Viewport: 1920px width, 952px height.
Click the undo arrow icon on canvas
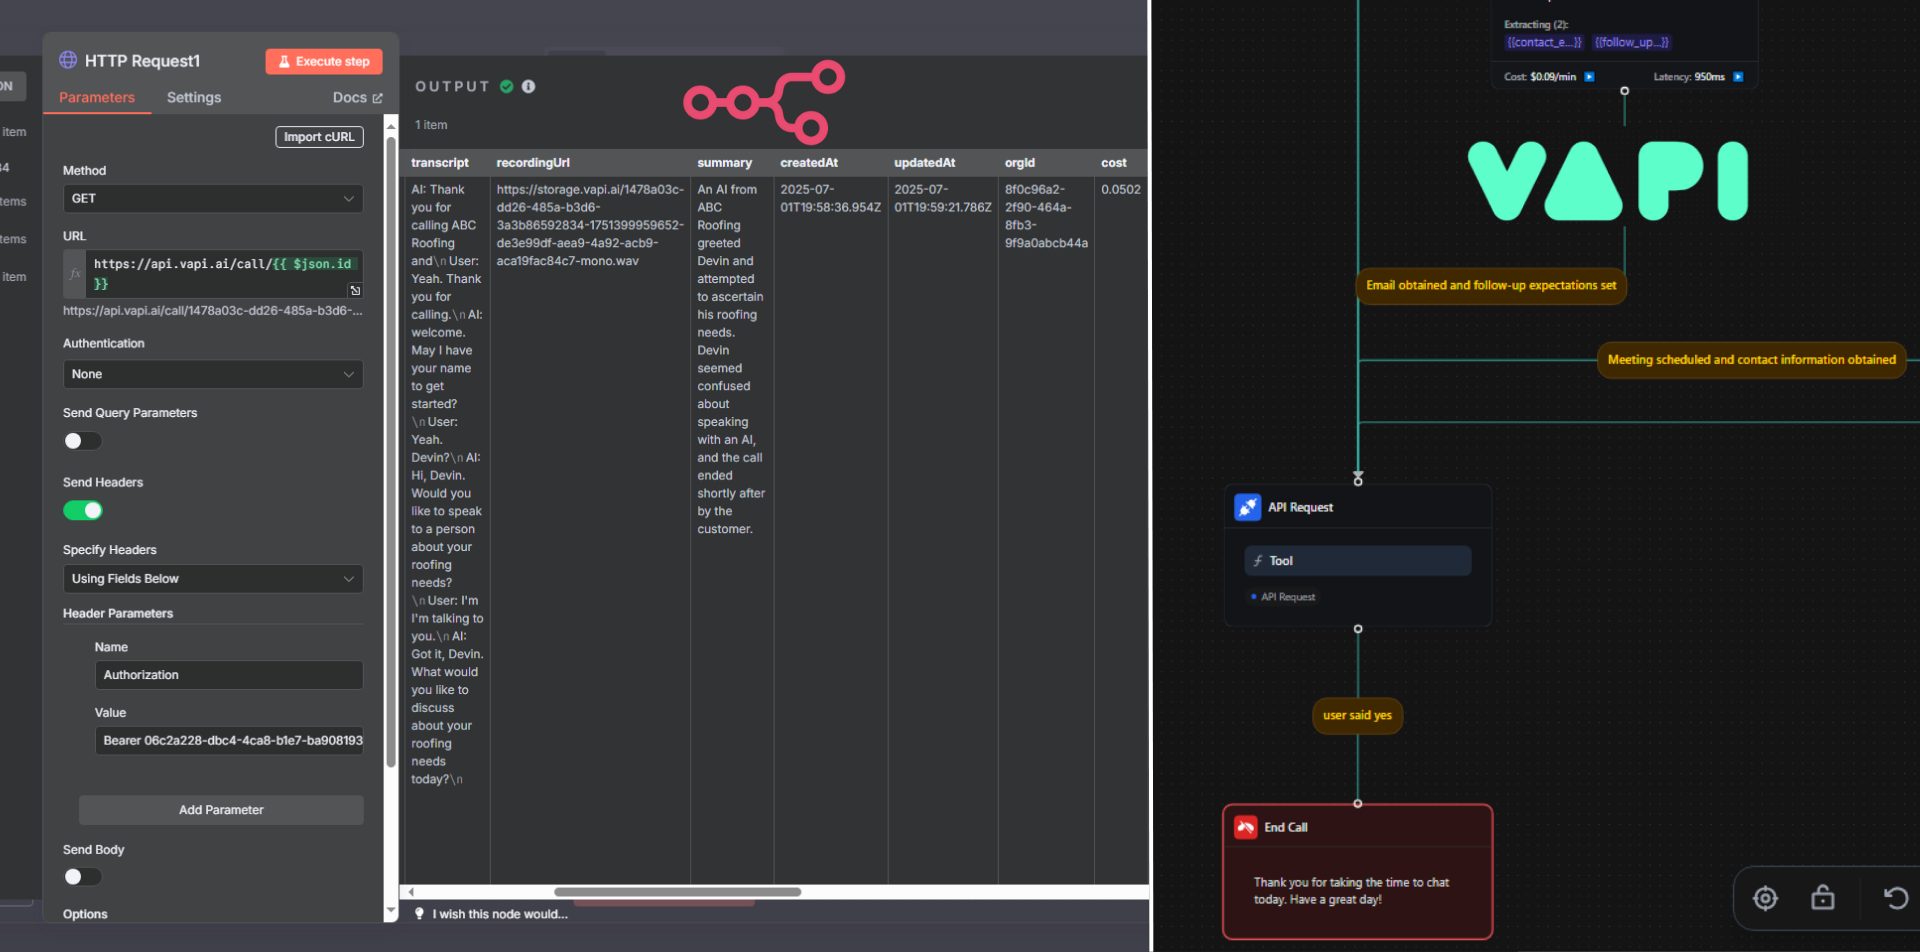[x=1895, y=898]
